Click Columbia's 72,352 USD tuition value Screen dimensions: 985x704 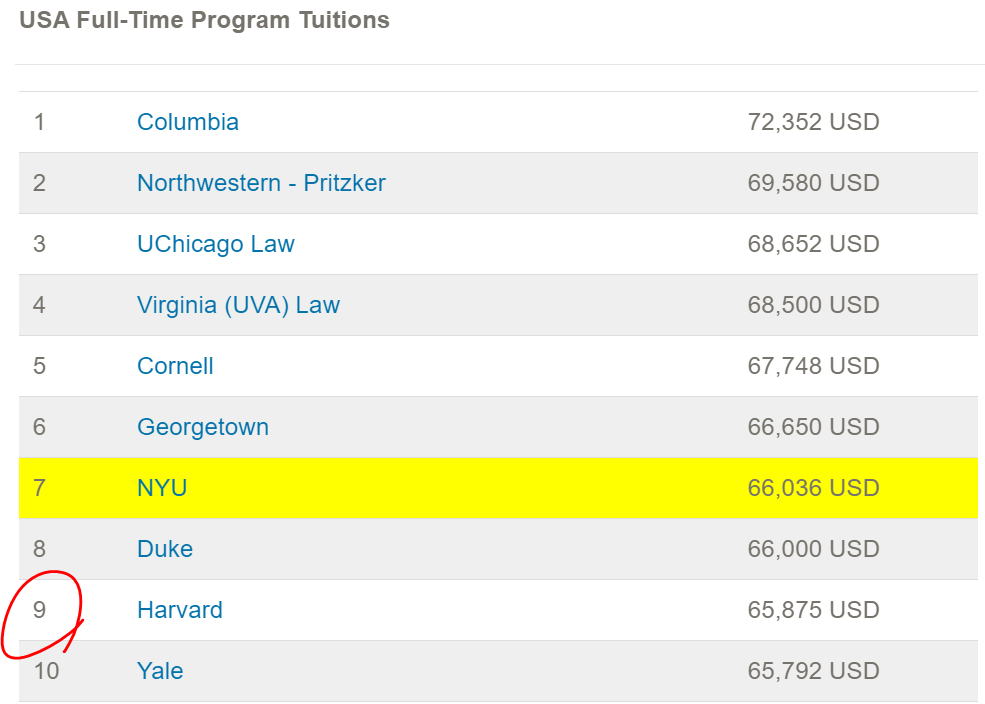pyautogui.click(x=813, y=122)
